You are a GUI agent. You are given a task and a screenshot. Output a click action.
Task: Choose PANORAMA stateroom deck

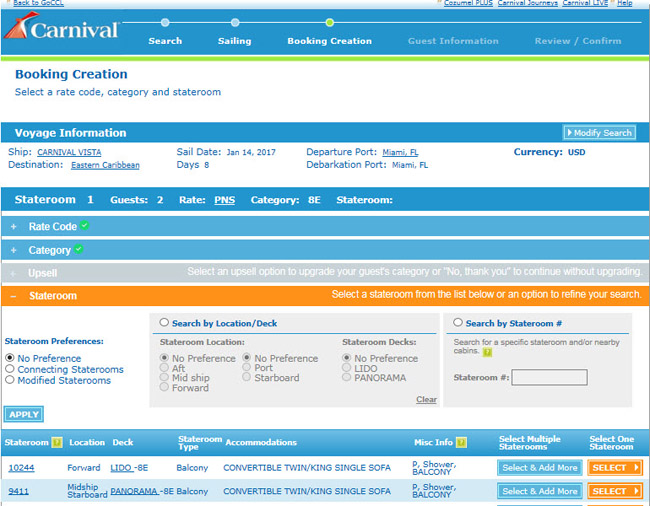click(x=347, y=377)
